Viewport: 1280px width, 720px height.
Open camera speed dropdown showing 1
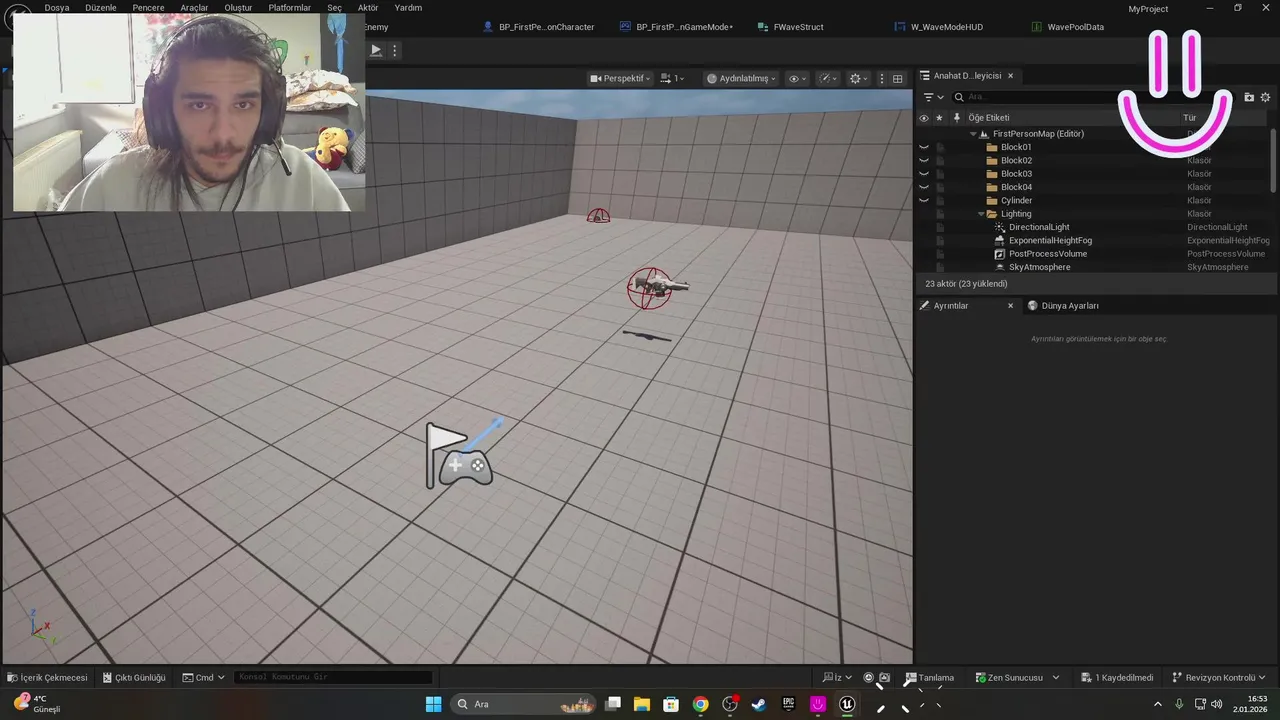[673, 78]
